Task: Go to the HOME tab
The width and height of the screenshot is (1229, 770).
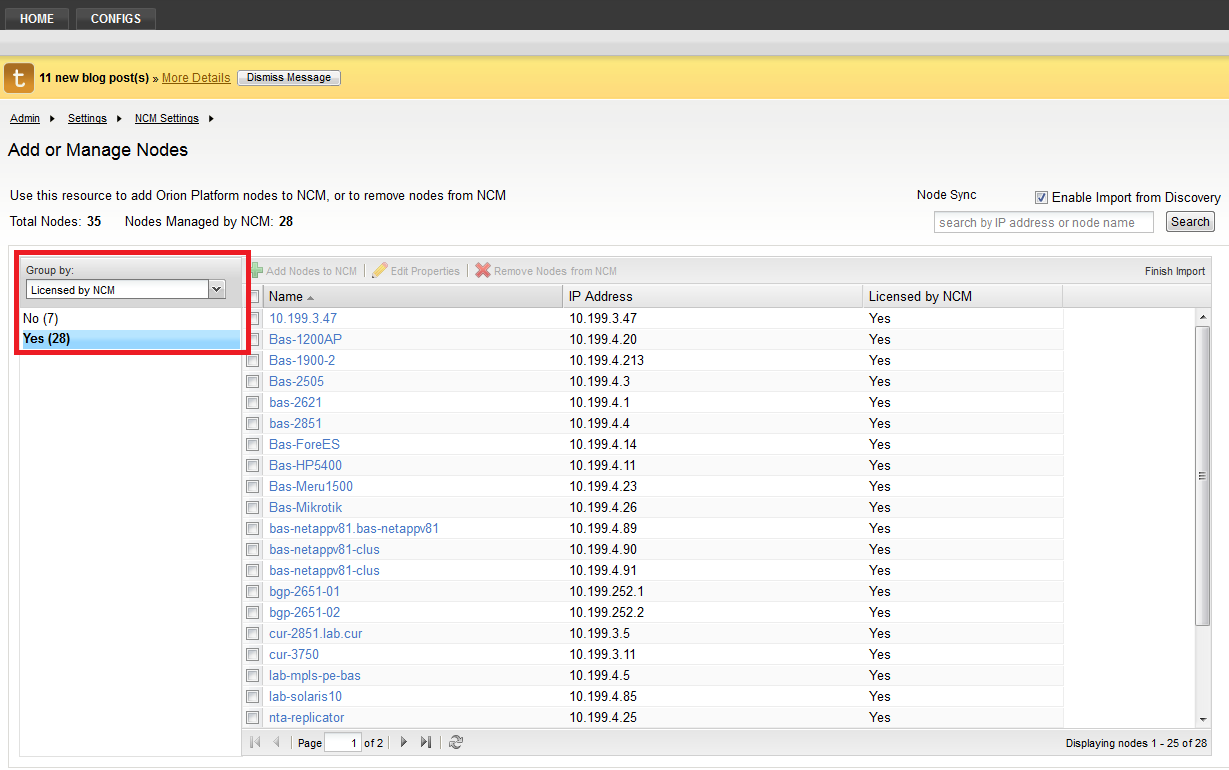Action: [37, 17]
